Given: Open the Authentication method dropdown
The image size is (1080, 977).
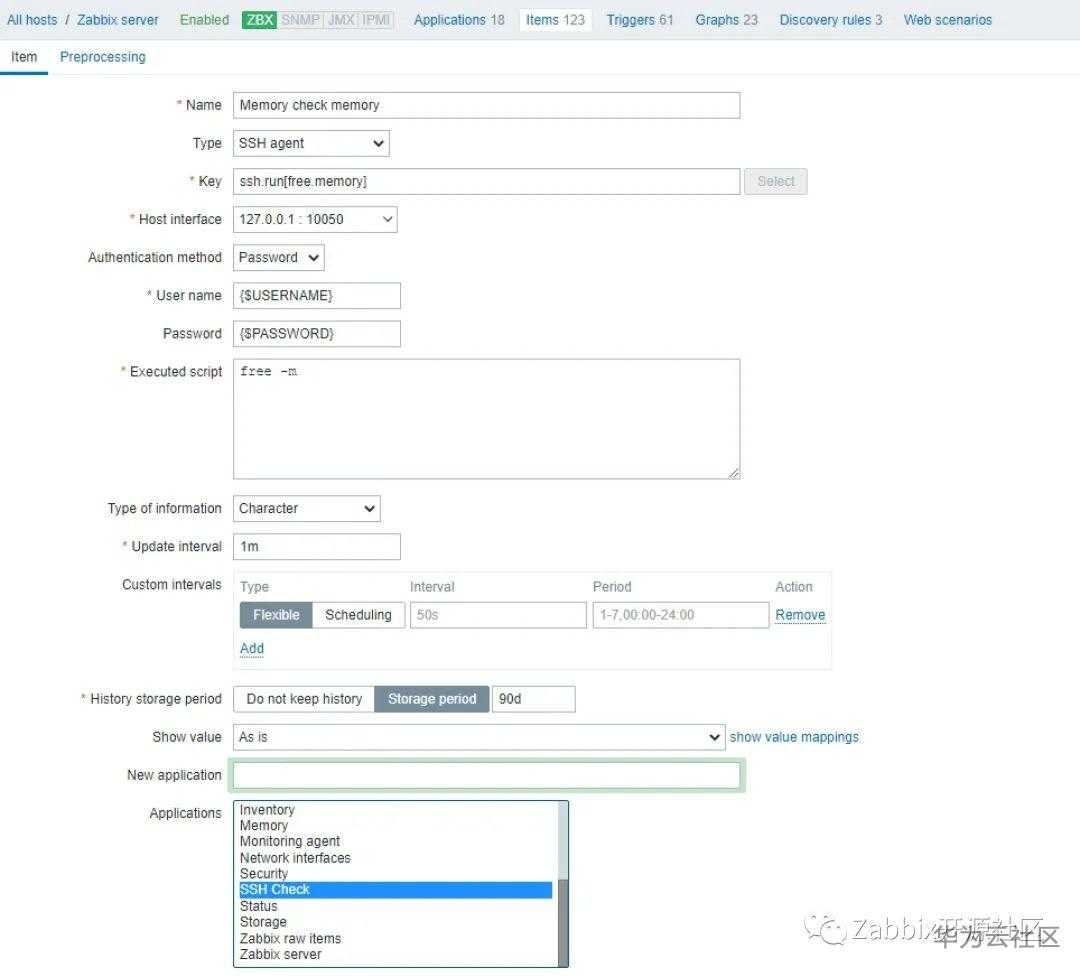Looking at the screenshot, I should click(x=278, y=258).
